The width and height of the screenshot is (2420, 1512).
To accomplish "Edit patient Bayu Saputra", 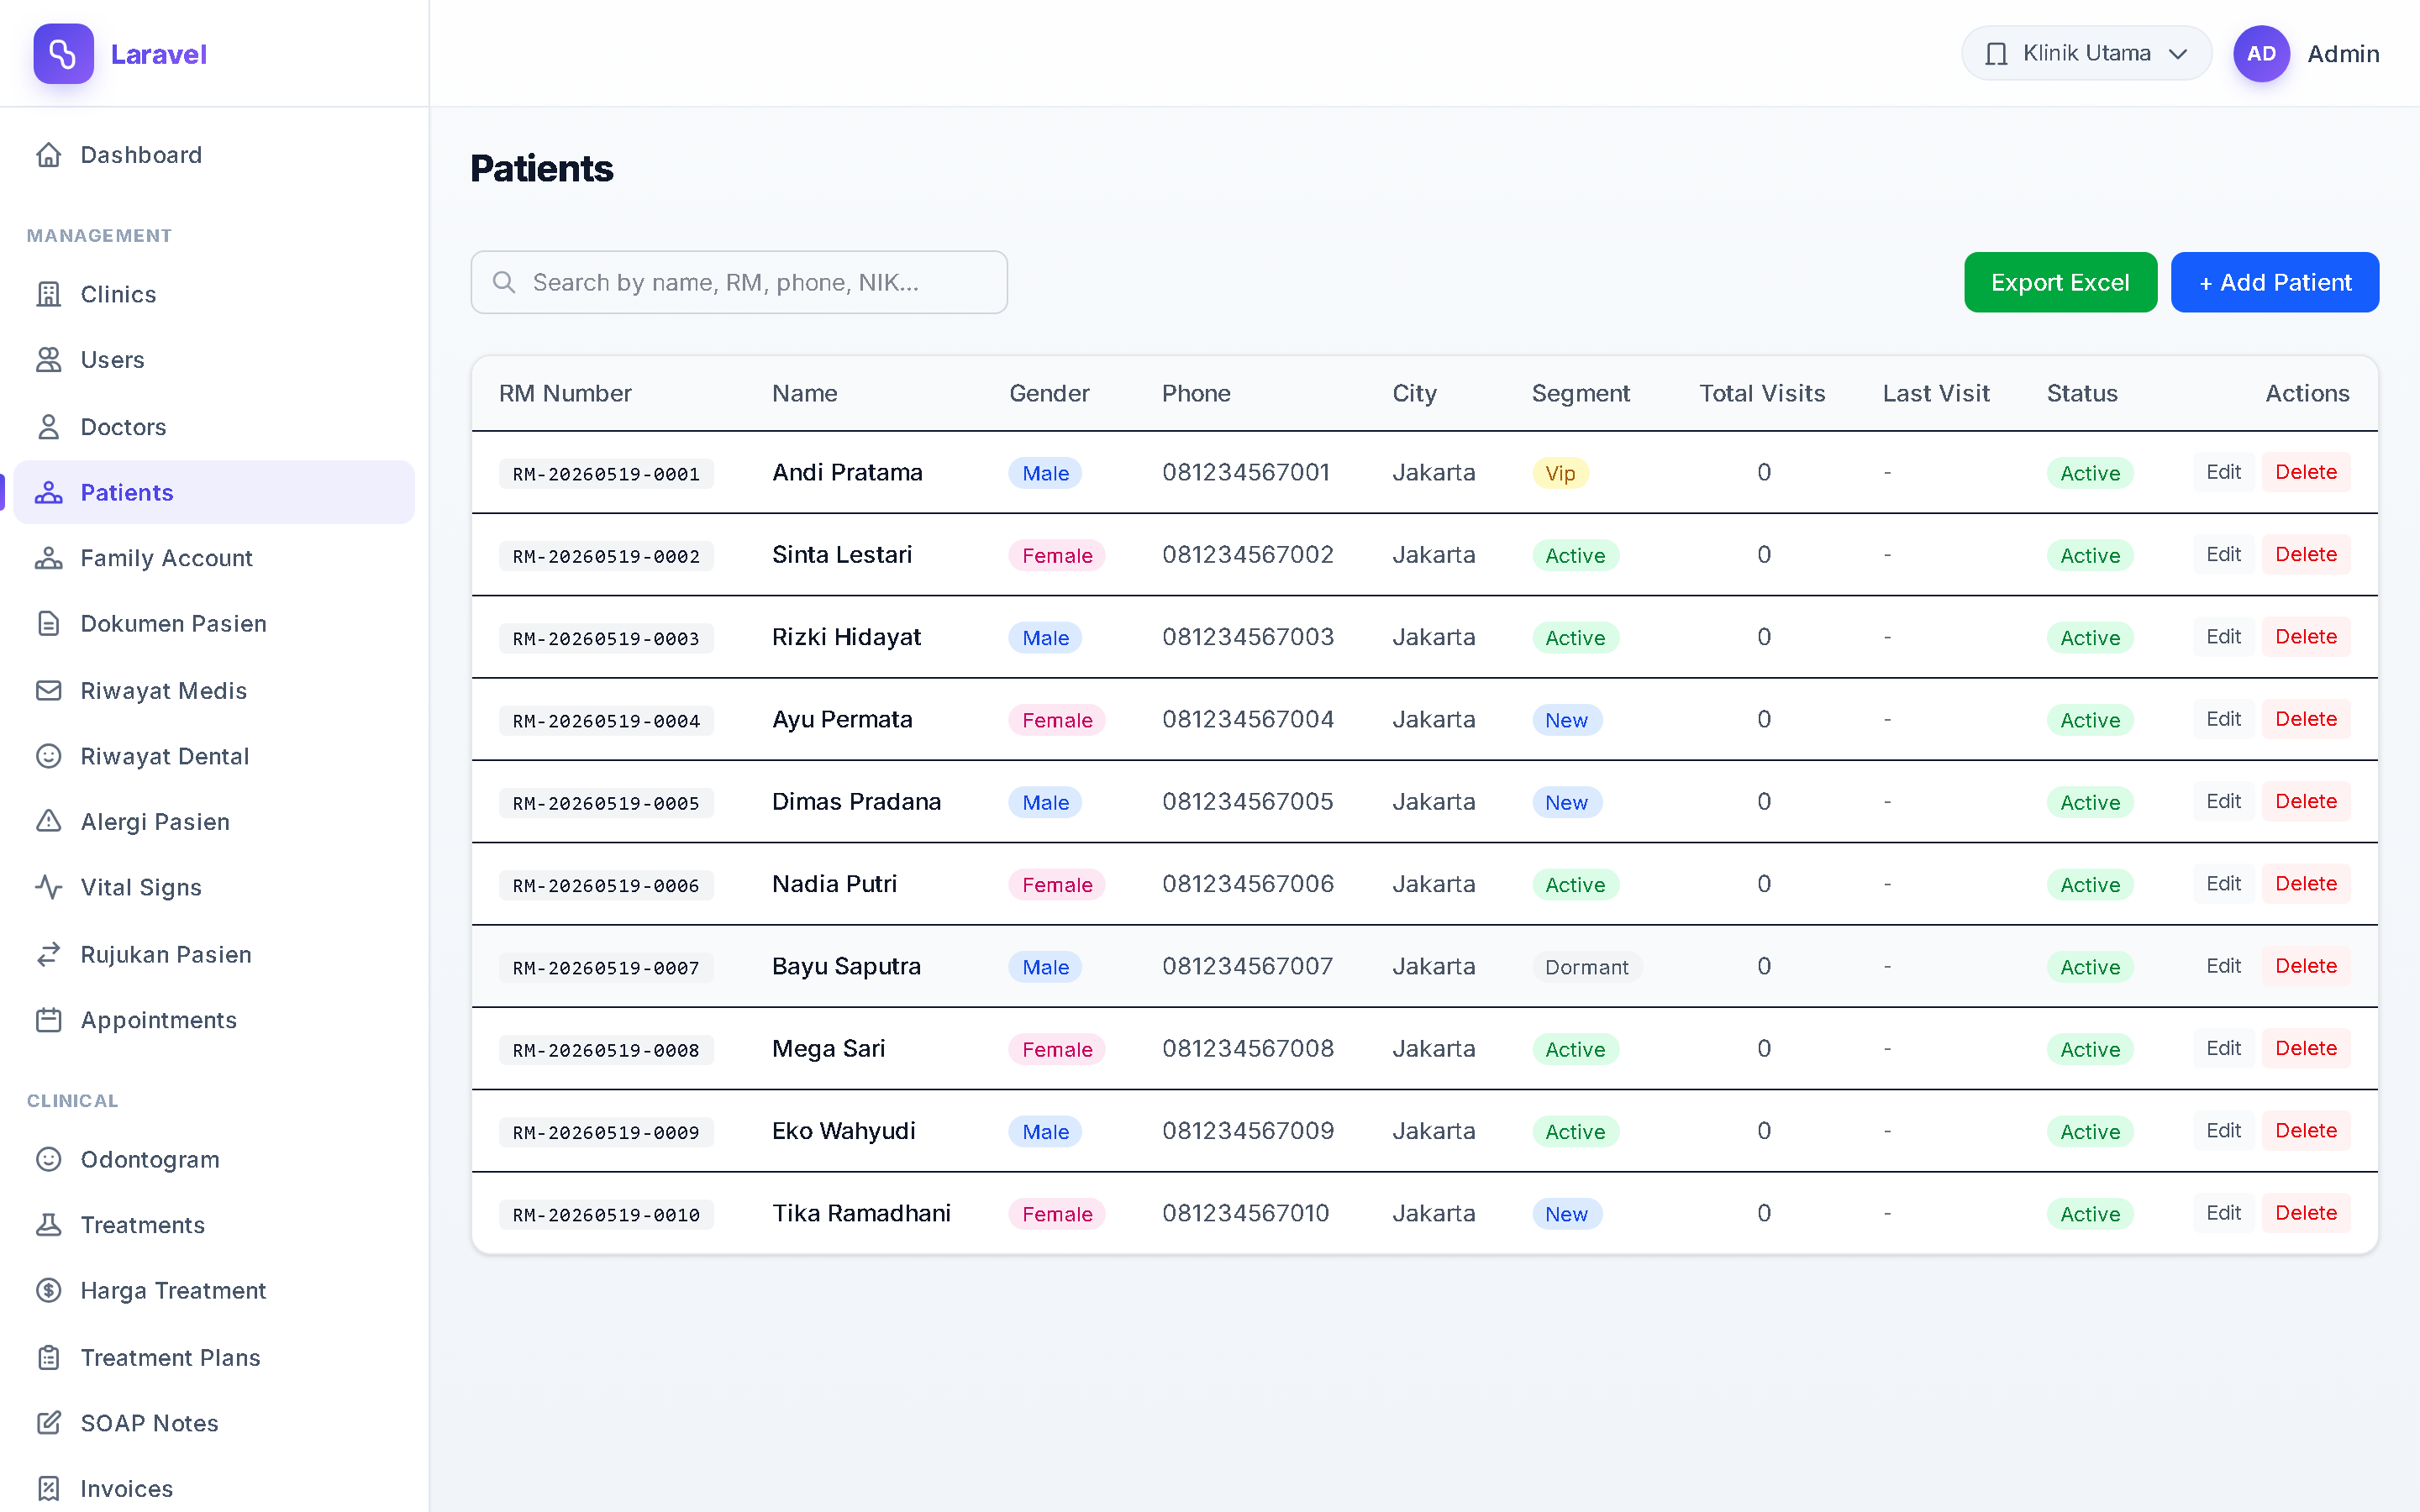I will click(2223, 966).
